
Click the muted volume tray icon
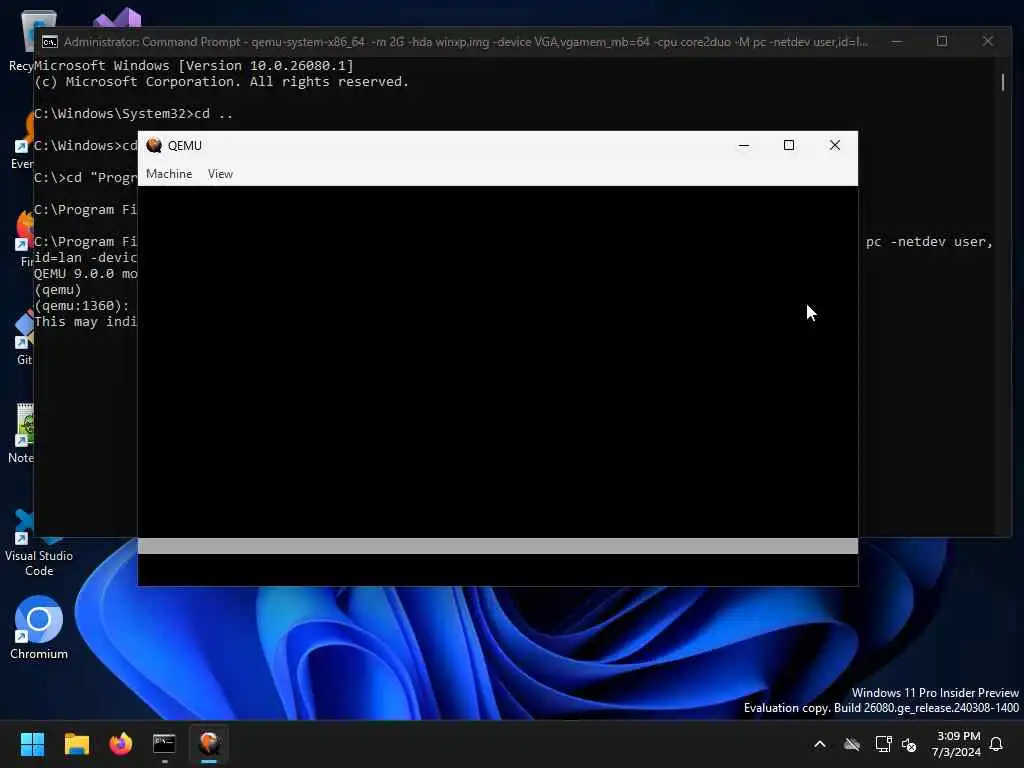tap(908, 744)
